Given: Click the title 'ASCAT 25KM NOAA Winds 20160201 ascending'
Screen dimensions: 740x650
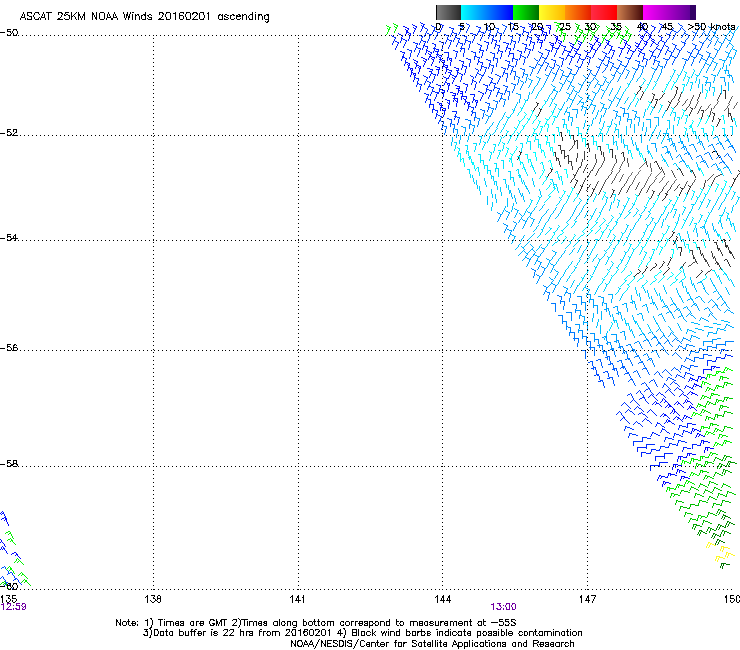Looking at the screenshot, I should (144, 17).
